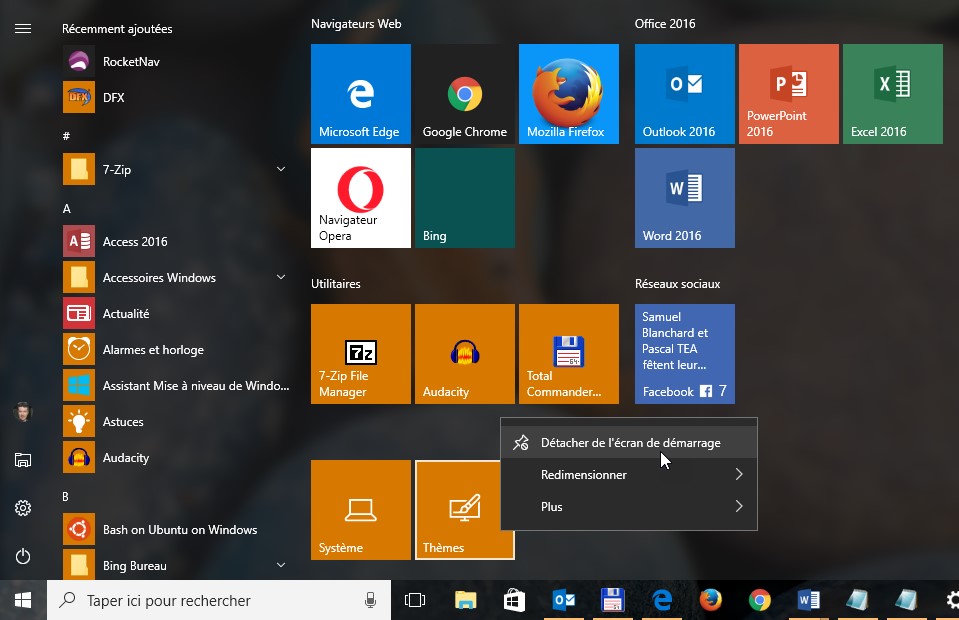Open the Outlook 2016 tile
The height and width of the screenshot is (620, 959).
684,94
